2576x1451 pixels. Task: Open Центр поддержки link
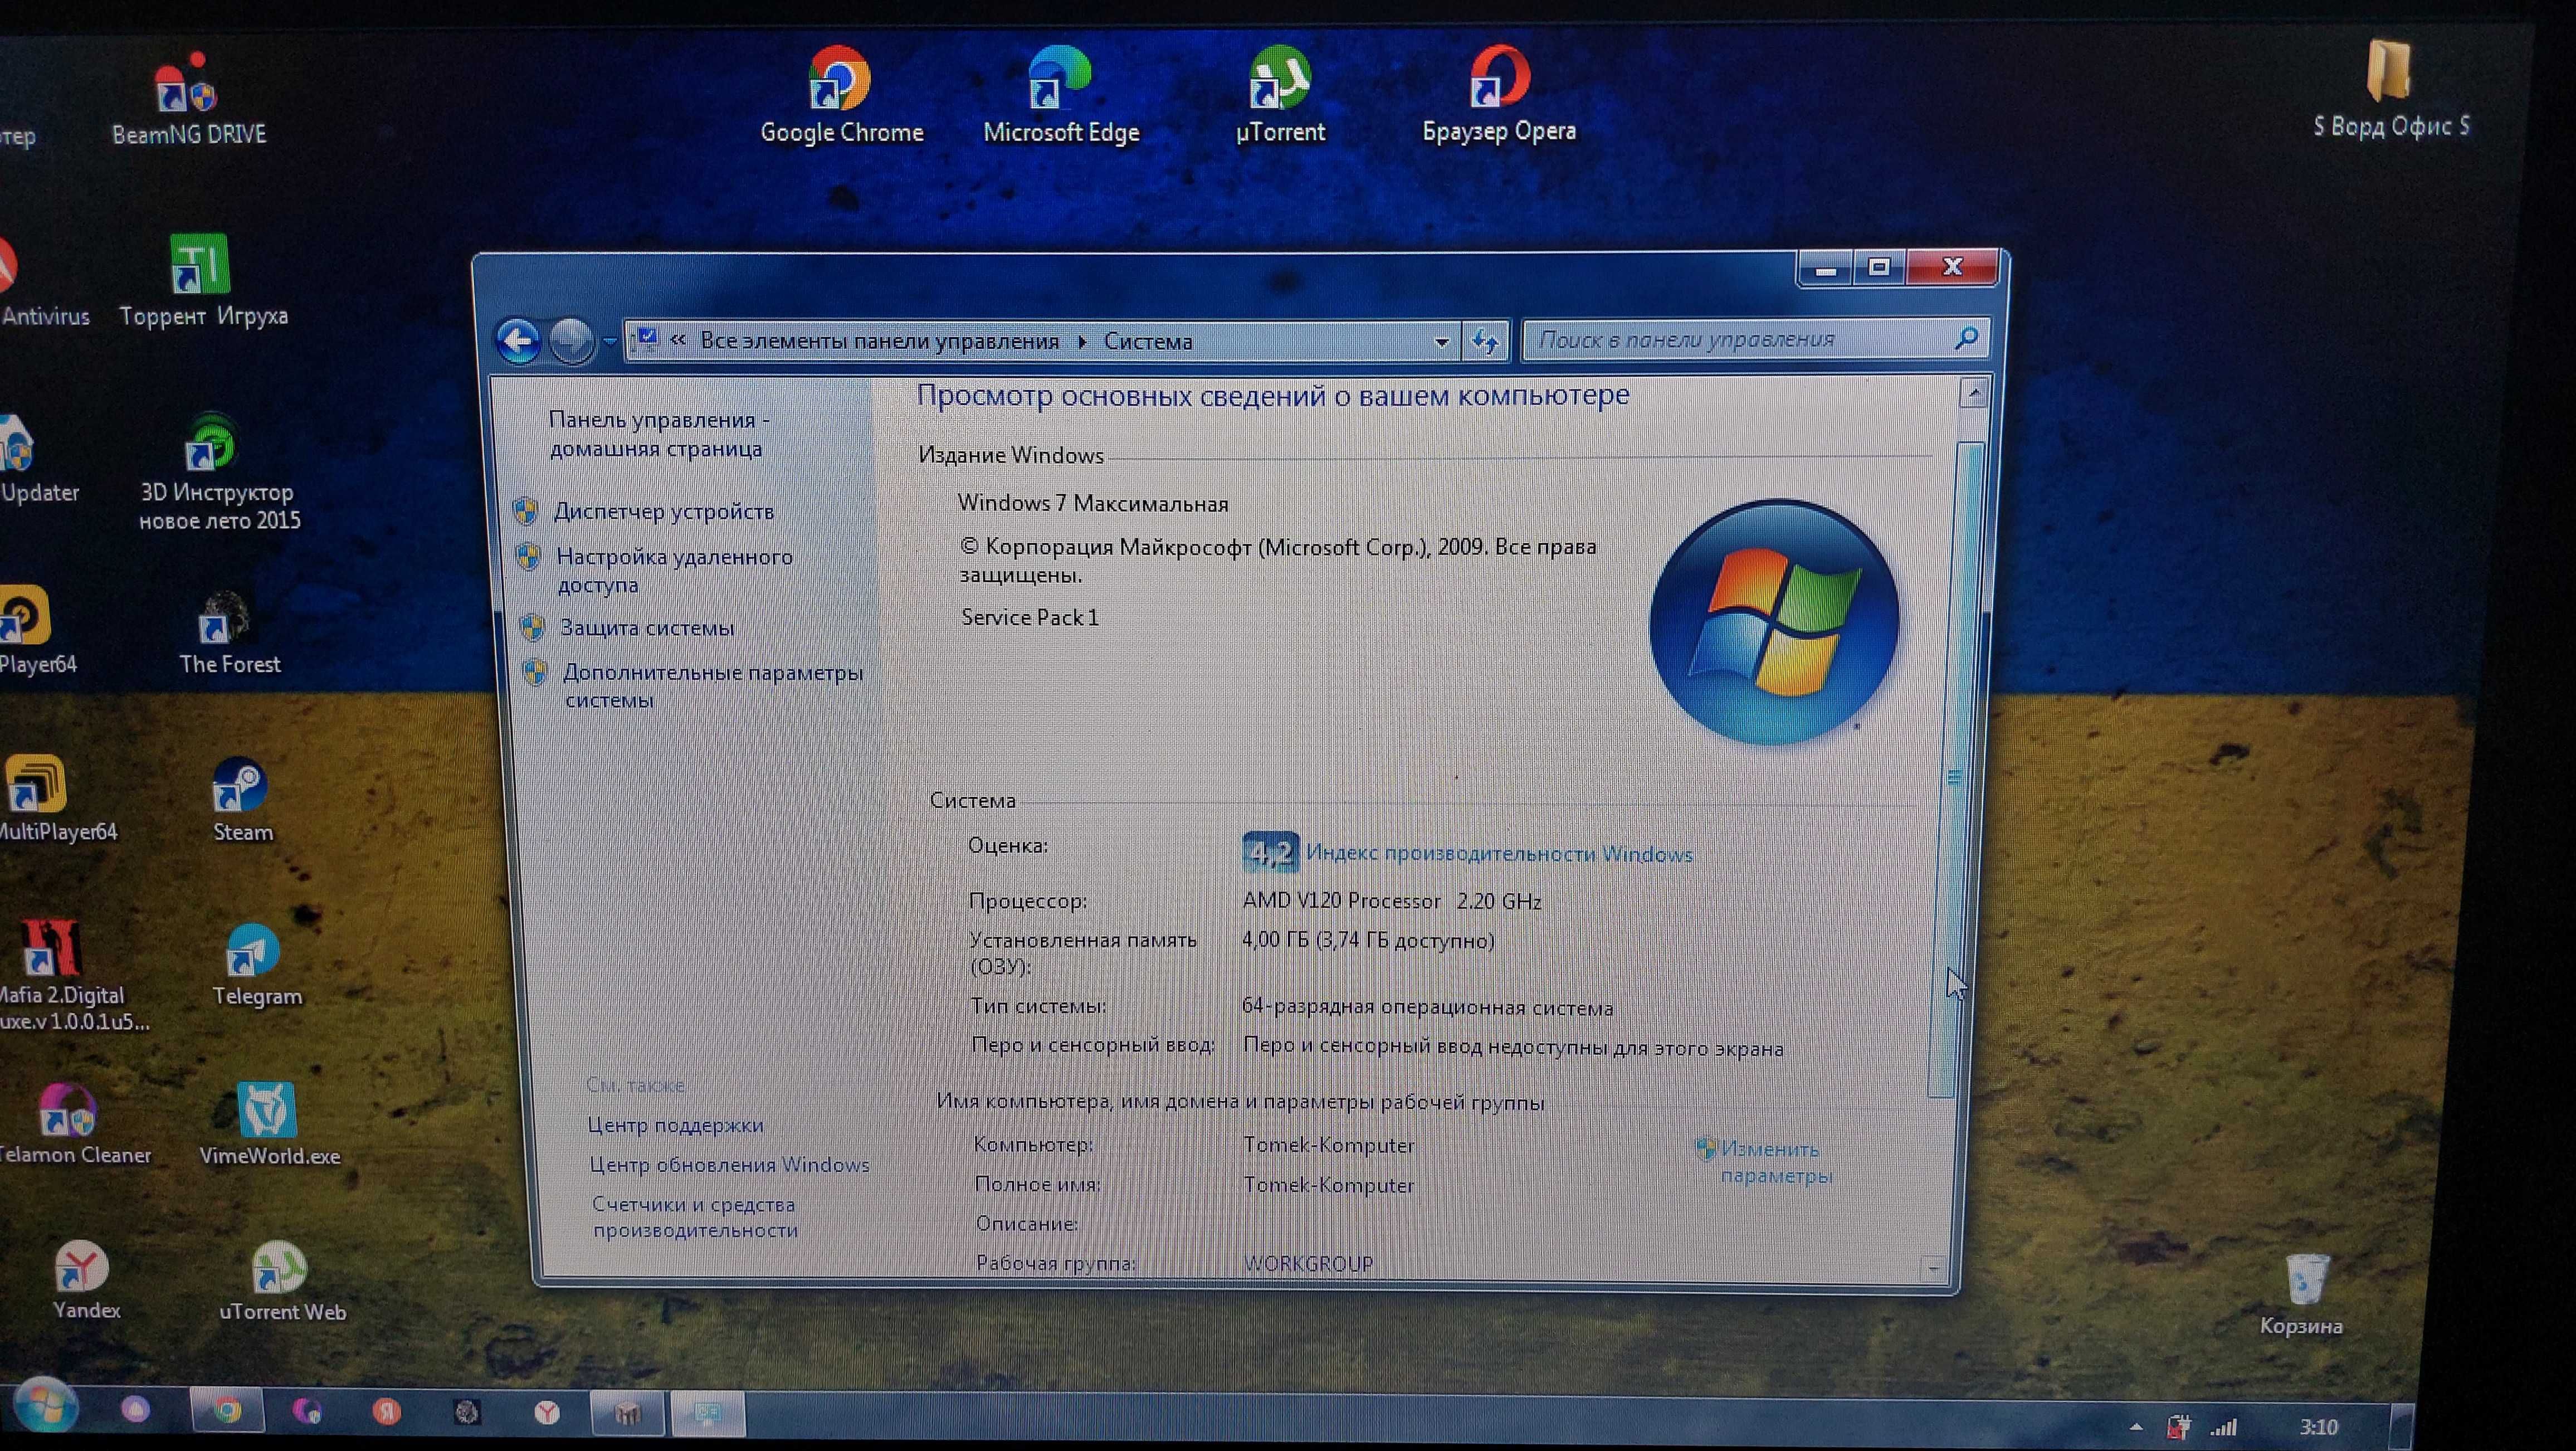pyautogui.click(x=675, y=1125)
